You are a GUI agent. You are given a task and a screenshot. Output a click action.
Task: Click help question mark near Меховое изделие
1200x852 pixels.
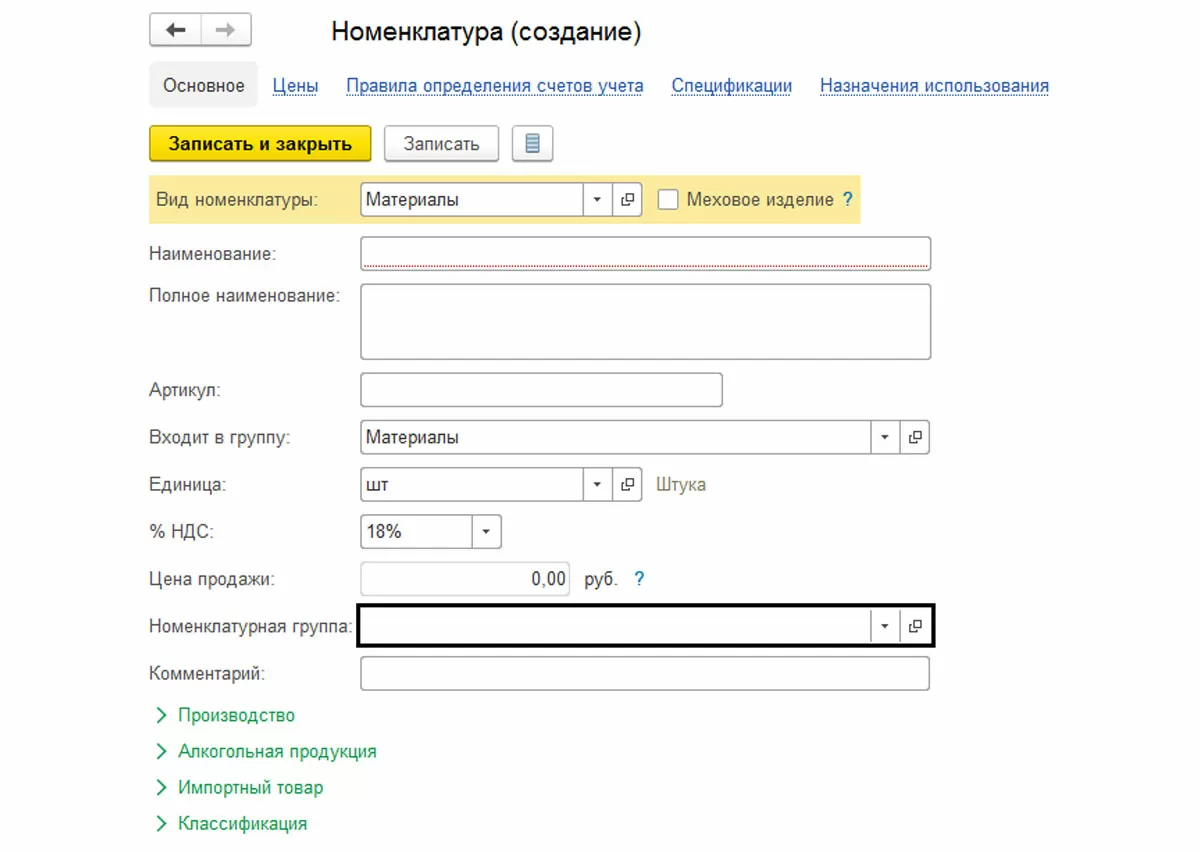coord(848,200)
